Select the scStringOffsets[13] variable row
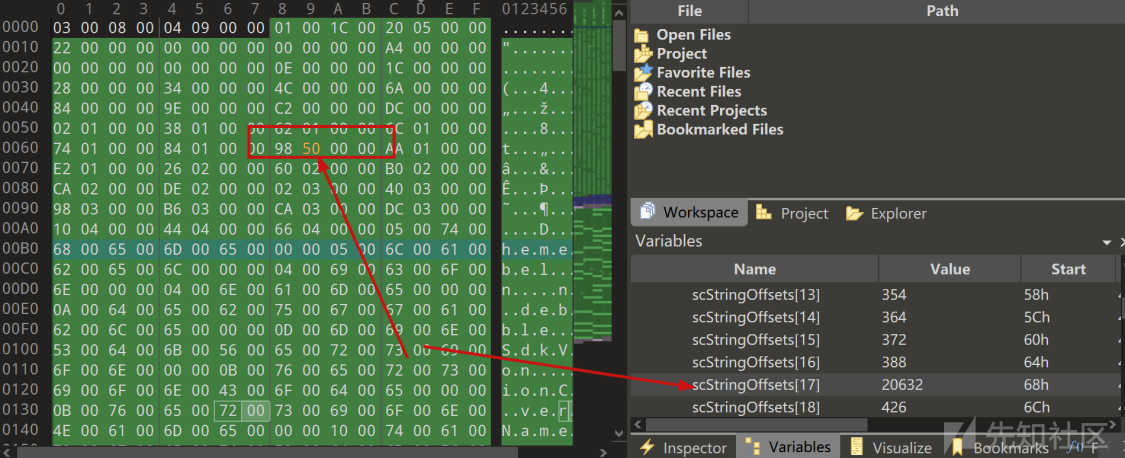Viewport: 1125px width, 458px height. [x=755, y=295]
